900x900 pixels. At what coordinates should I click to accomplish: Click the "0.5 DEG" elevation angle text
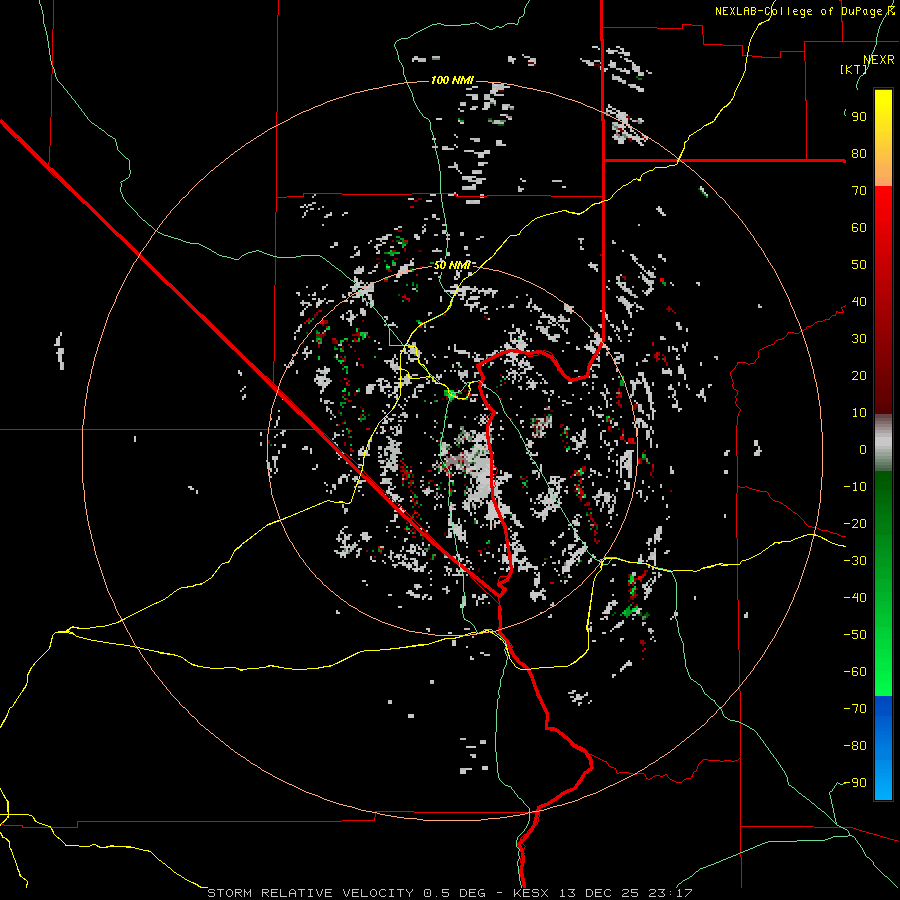pos(454,893)
